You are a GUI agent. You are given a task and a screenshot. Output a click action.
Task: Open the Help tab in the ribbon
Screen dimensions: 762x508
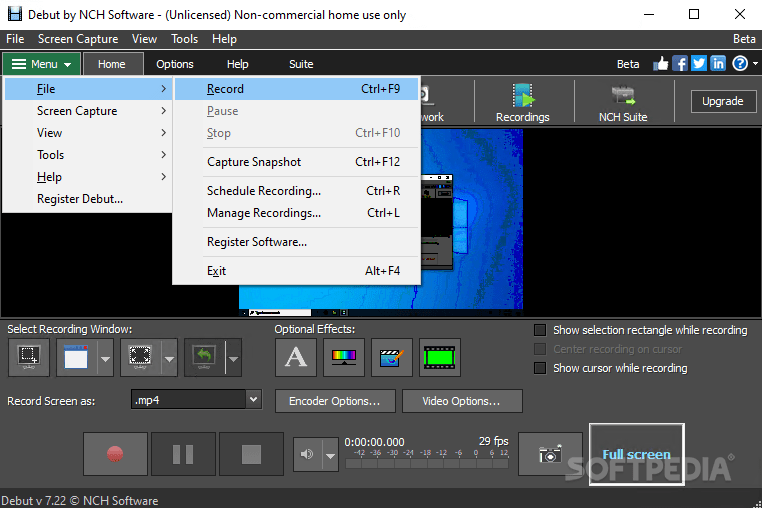[x=237, y=64]
